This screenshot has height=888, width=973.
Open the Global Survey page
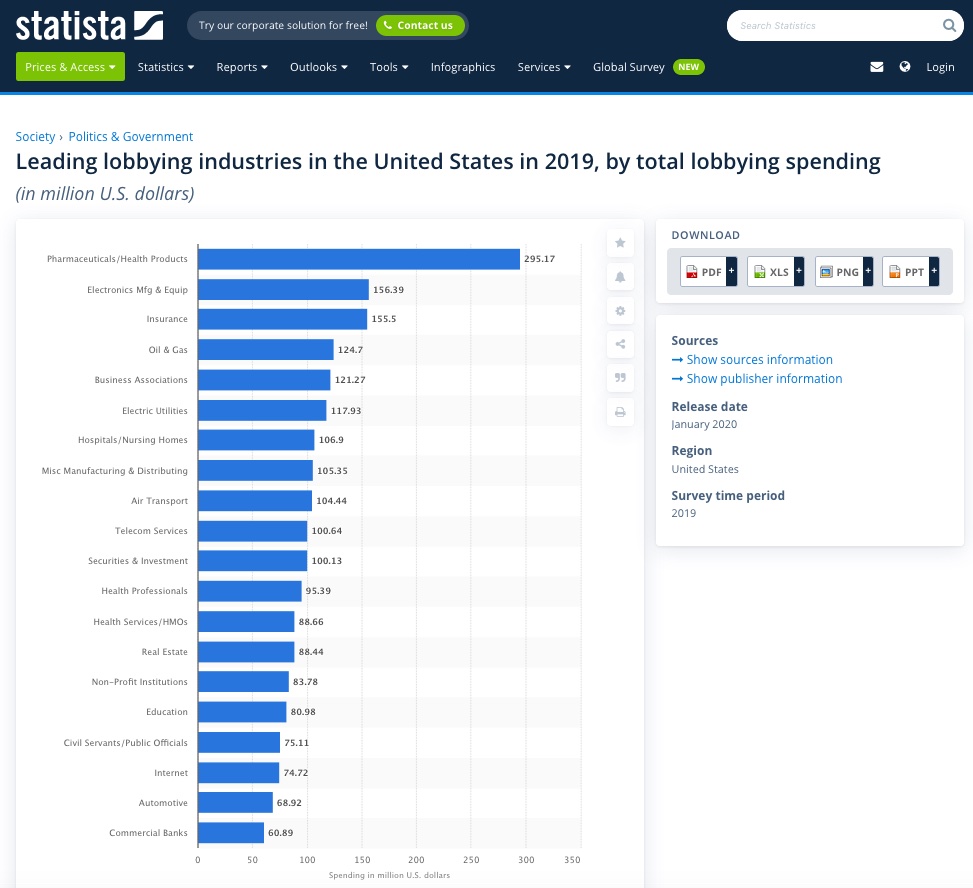[x=629, y=67]
